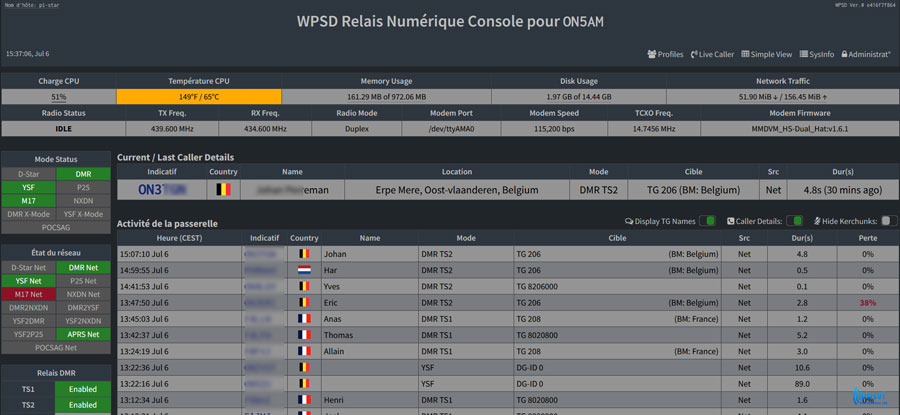Click the red M17 Net status
The image size is (900, 415).
[x=29, y=294]
